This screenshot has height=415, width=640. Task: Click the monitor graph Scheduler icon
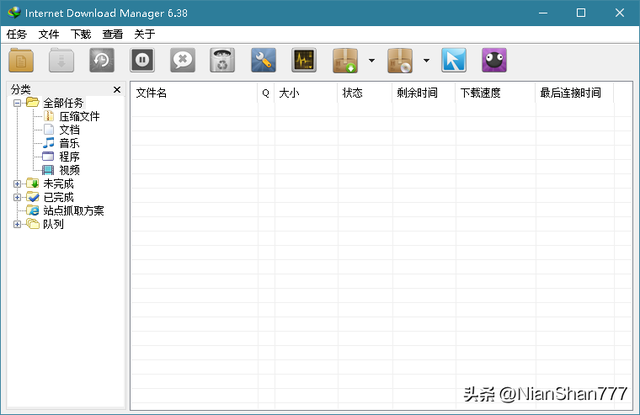304,60
